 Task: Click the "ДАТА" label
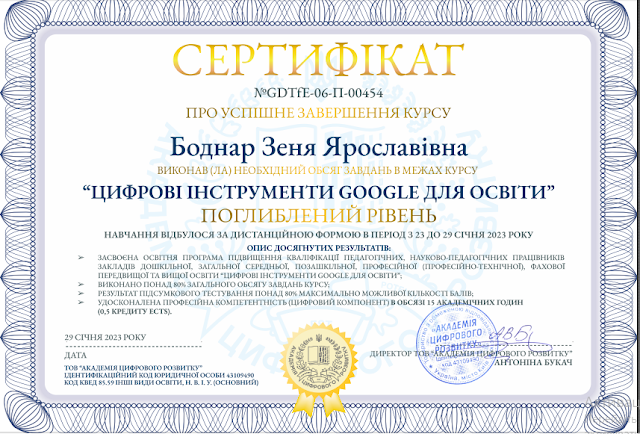76,355
